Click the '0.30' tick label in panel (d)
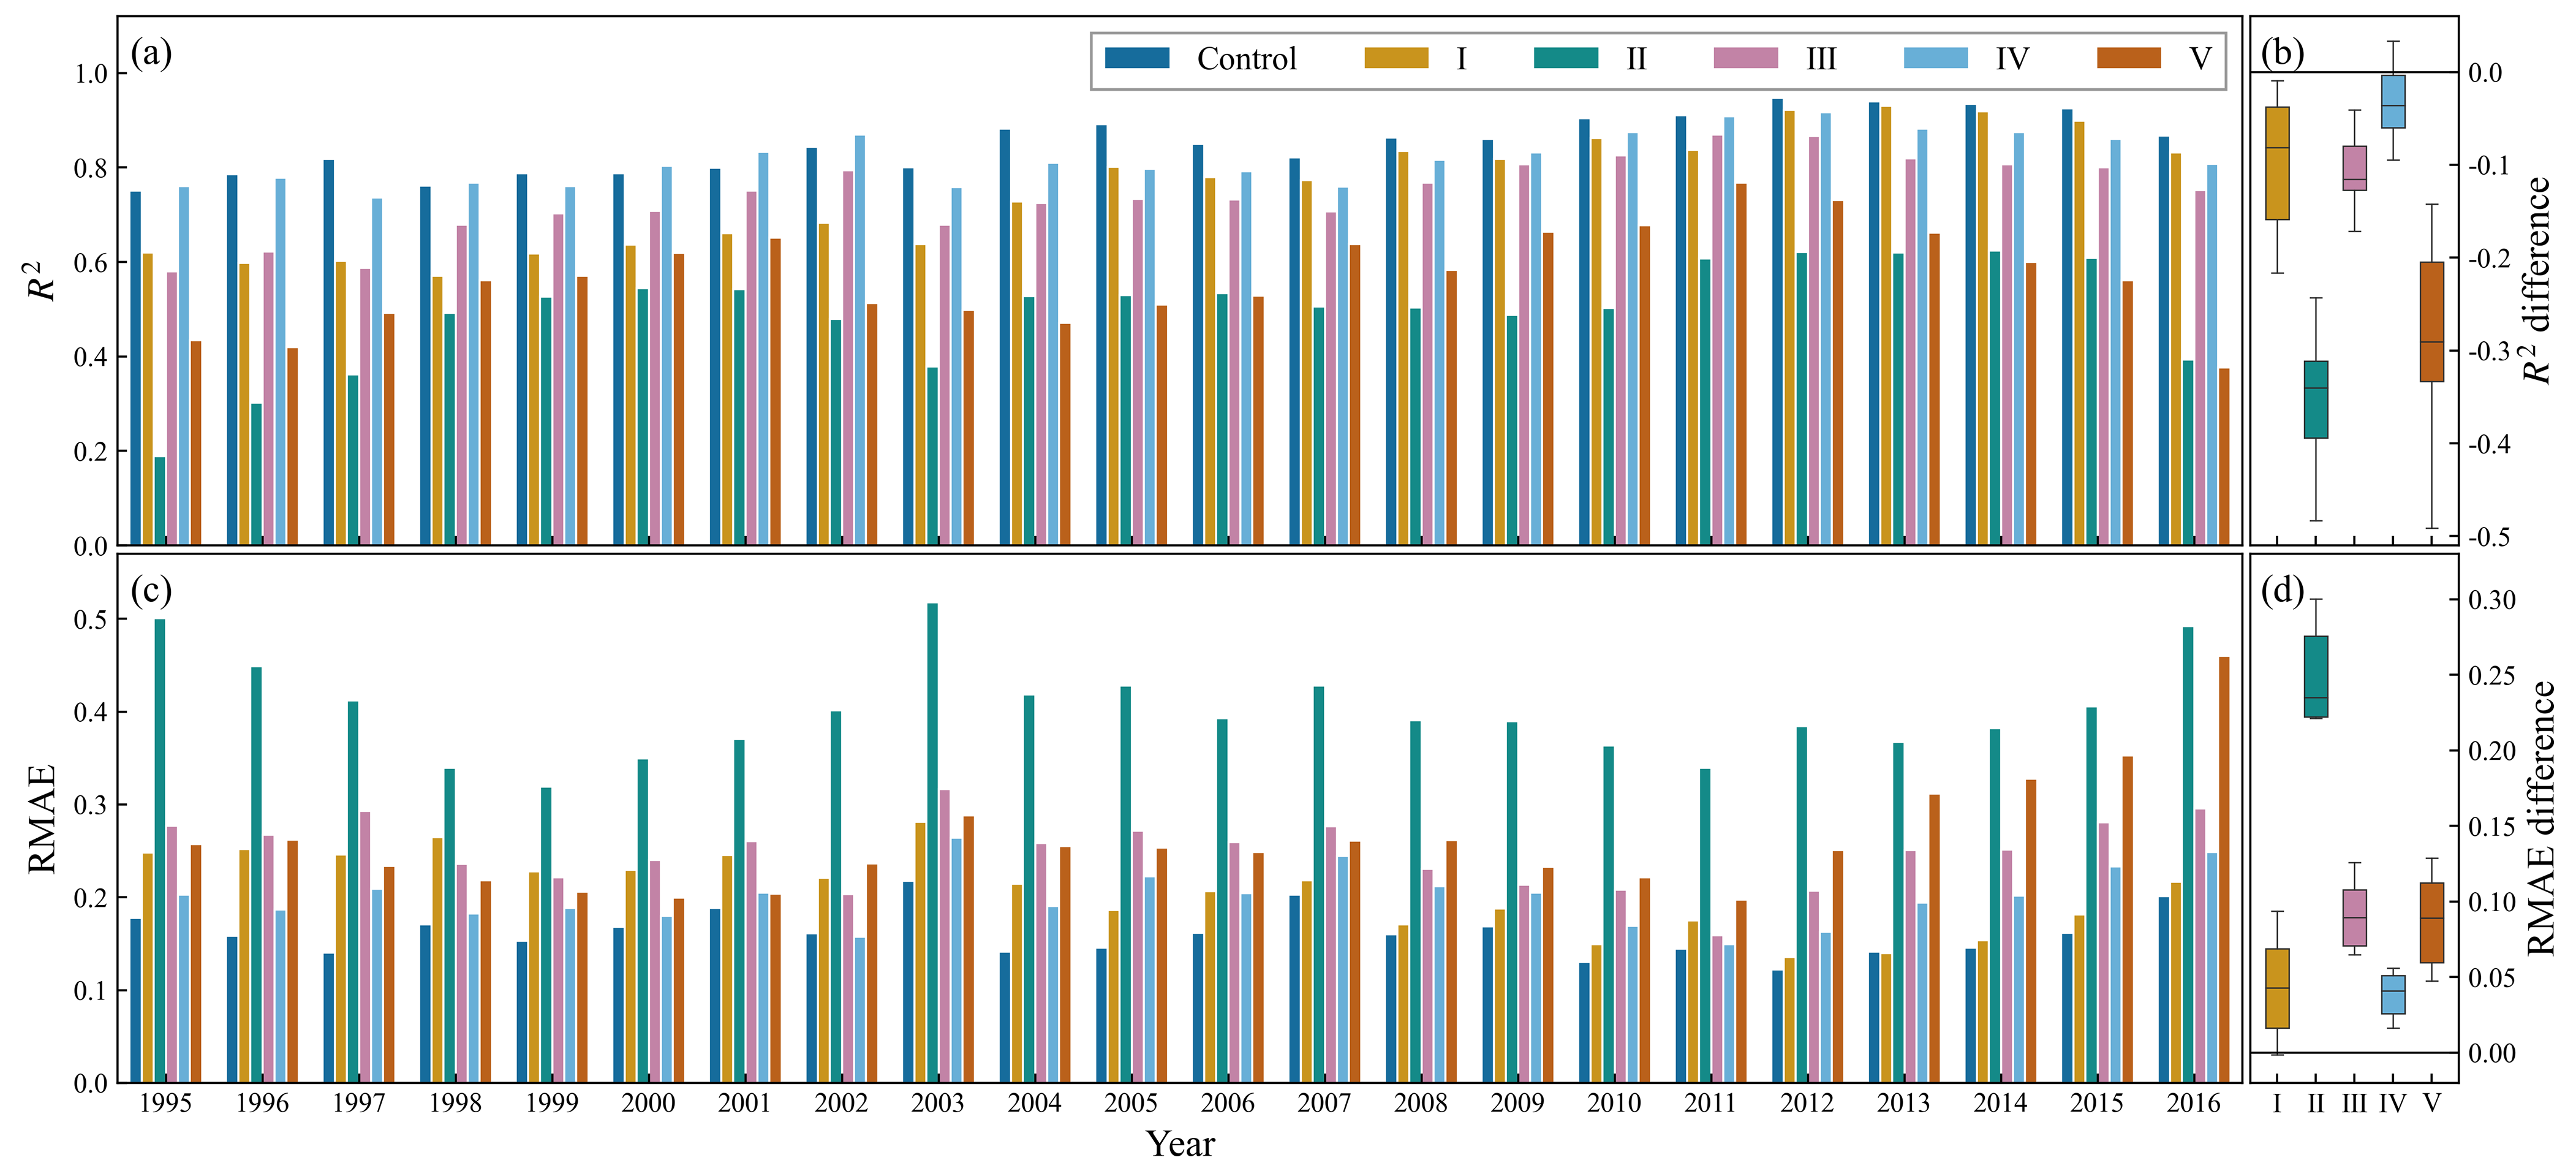Image resolution: width=2576 pixels, height=1171 pixels. point(2492,600)
